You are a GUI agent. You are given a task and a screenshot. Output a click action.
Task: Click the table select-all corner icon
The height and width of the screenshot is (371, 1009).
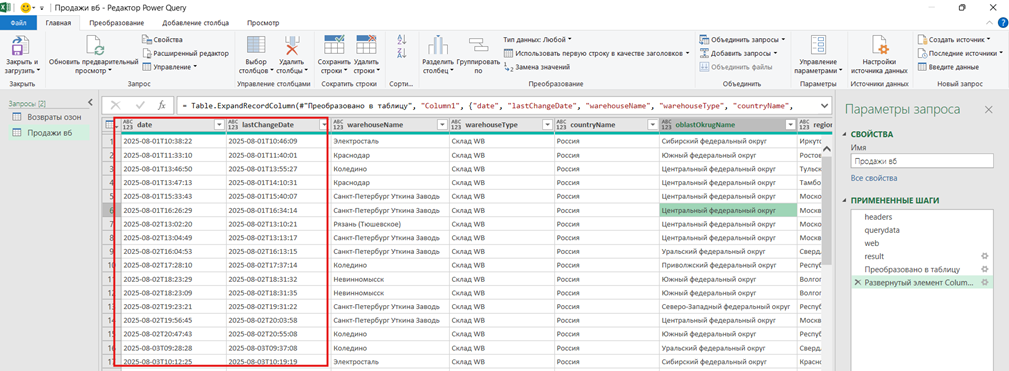pyautogui.click(x=108, y=125)
